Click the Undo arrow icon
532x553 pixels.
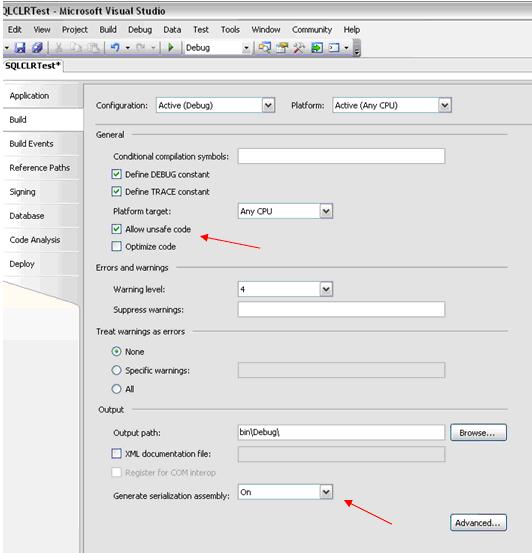pyautogui.click(x=115, y=48)
